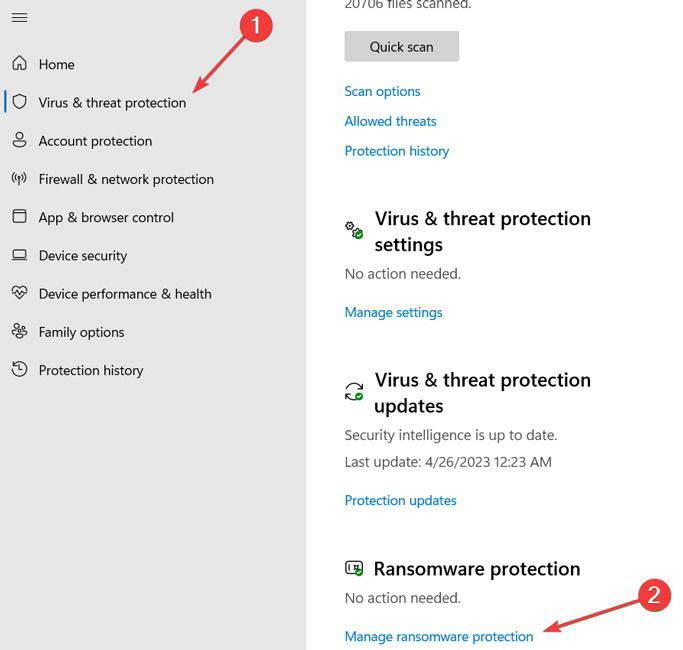Click the shield icon for Virus protection
683x650 pixels.
click(20, 102)
